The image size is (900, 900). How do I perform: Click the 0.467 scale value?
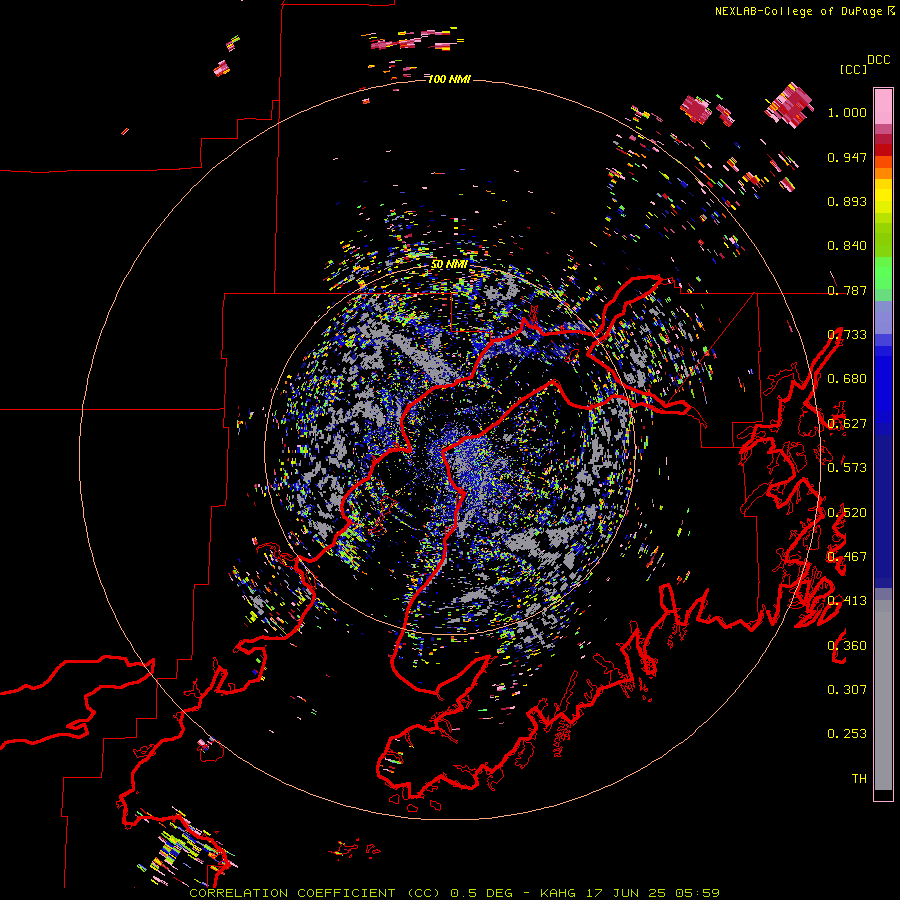click(x=847, y=557)
